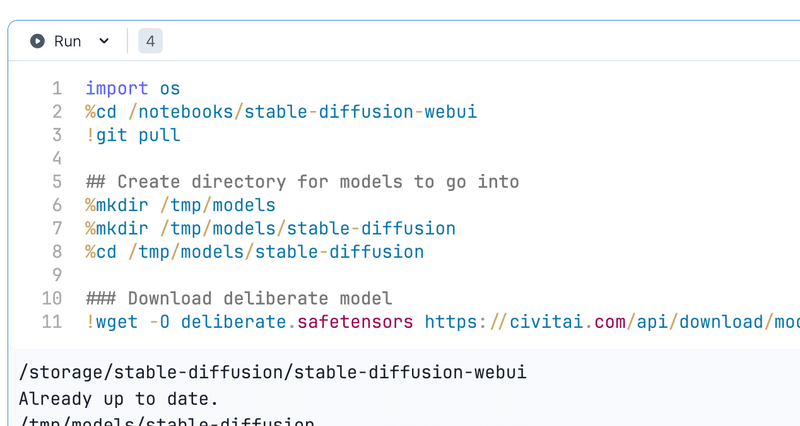Click the '%mkdir /tmp/models' line
Screen dimensions: 800x426
coord(180,205)
